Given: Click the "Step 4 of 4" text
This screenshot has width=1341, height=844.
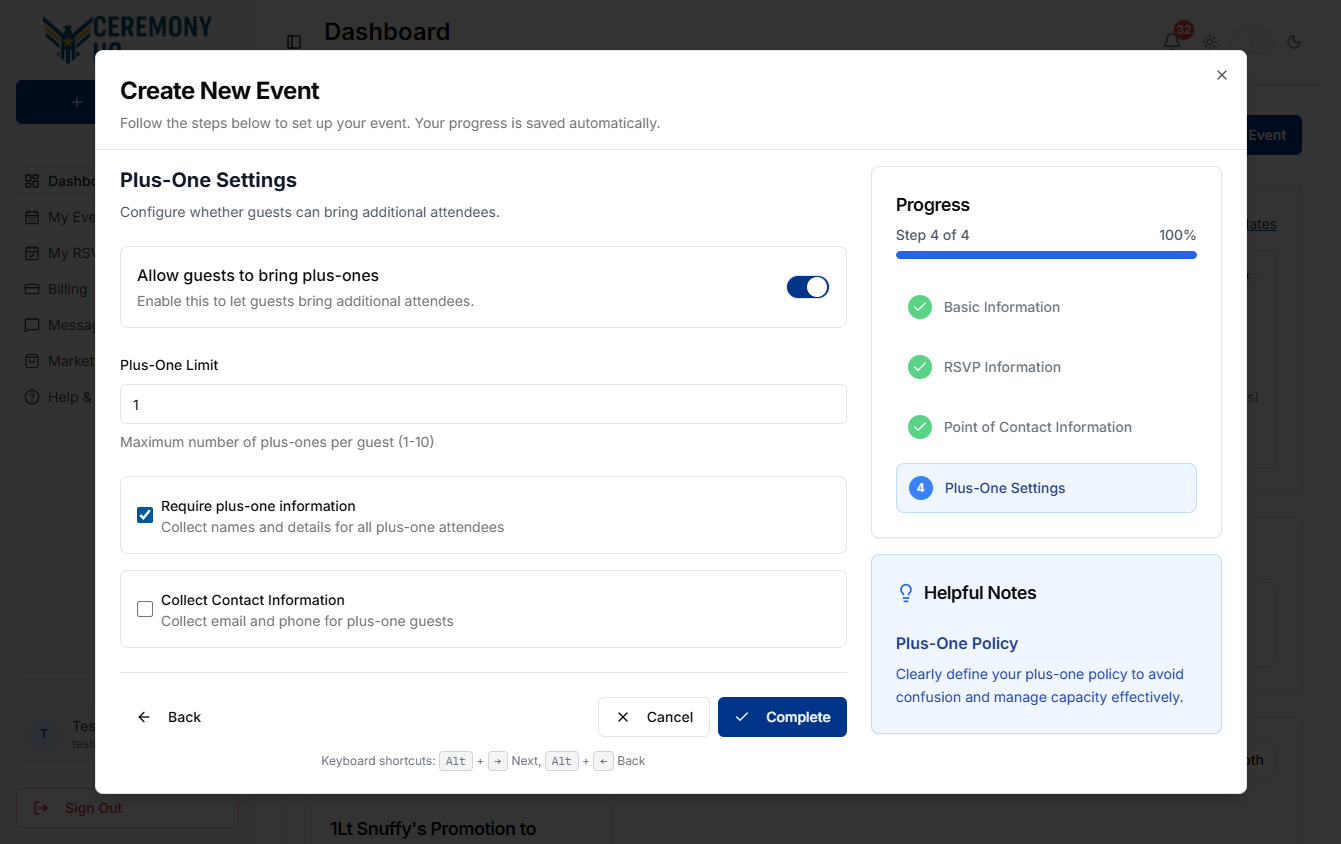Looking at the screenshot, I should point(932,235).
